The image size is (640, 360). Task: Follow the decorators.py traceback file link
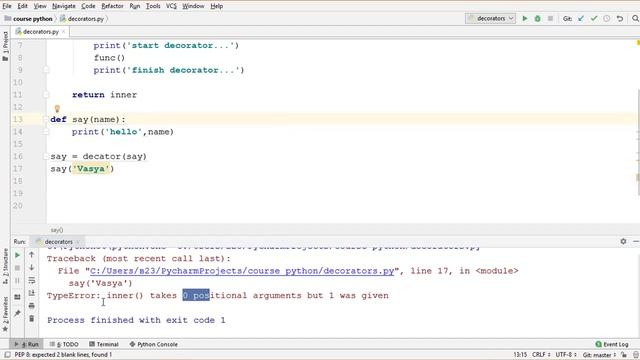[x=242, y=271]
